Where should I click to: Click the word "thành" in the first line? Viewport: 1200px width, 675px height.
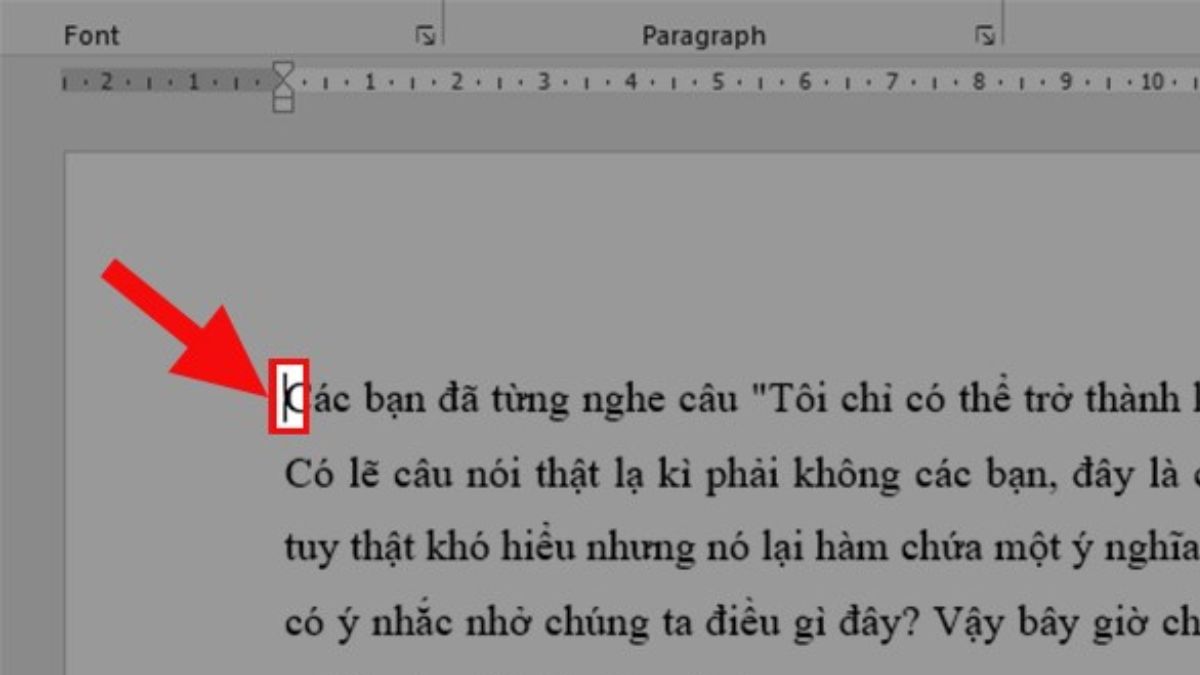coord(1126,399)
